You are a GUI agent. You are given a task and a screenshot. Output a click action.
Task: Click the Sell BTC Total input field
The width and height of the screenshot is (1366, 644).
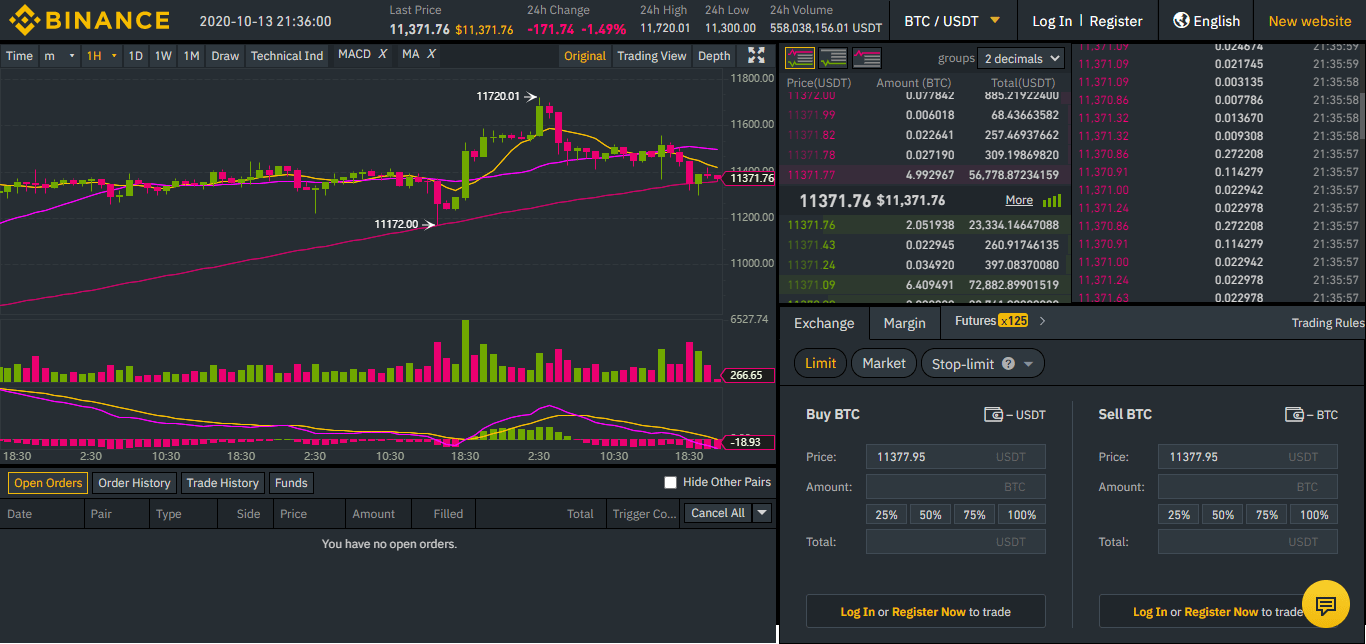[1248, 542]
